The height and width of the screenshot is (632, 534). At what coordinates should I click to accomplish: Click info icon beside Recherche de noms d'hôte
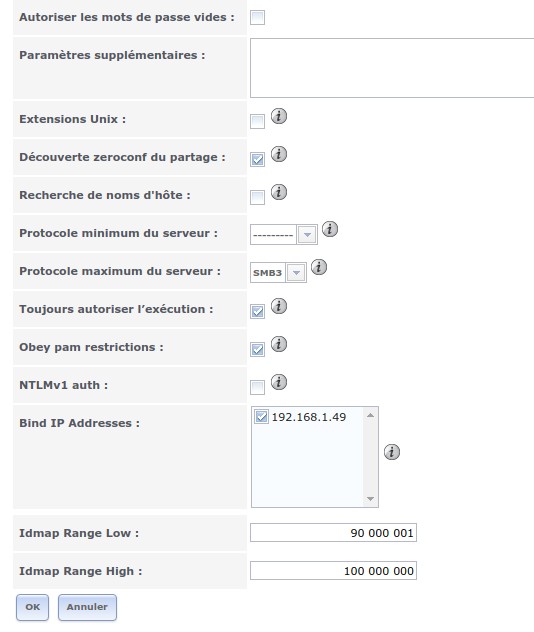(x=279, y=192)
